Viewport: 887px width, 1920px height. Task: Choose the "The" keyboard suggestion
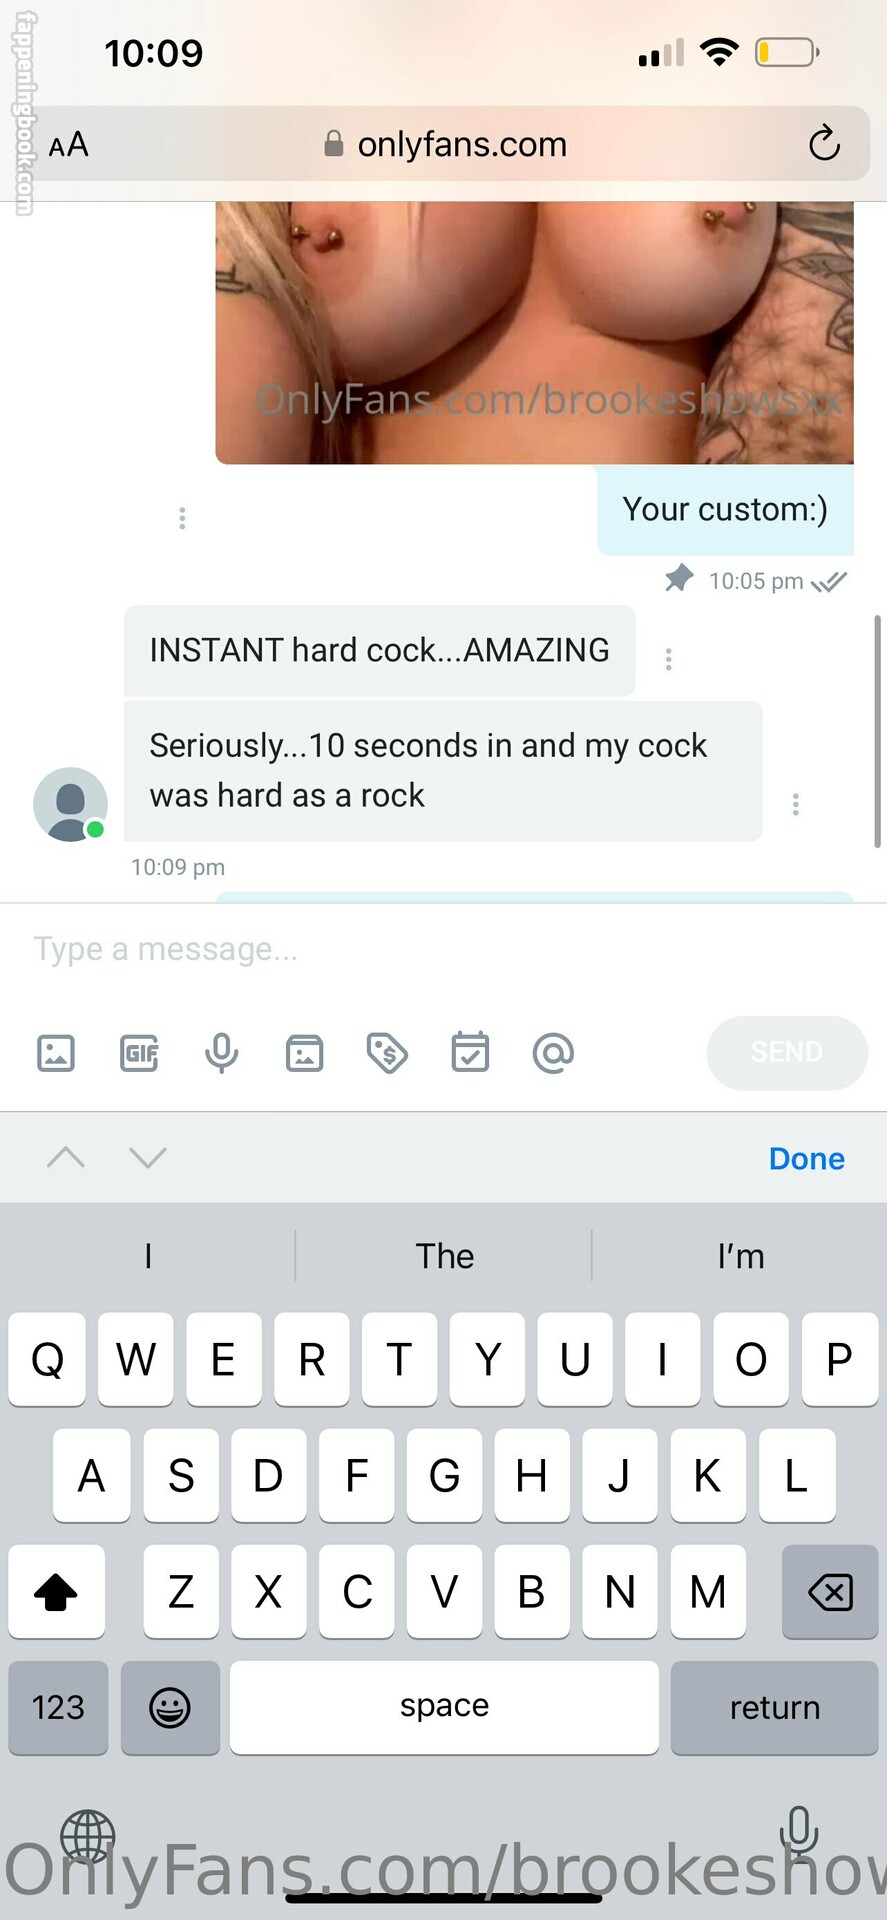coord(444,1256)
